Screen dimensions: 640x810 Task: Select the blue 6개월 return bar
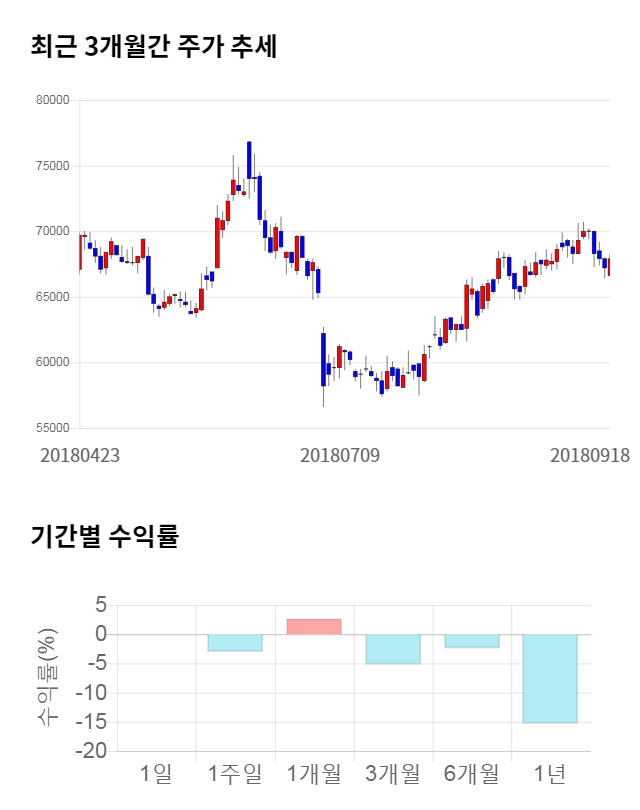coord(471,641)
